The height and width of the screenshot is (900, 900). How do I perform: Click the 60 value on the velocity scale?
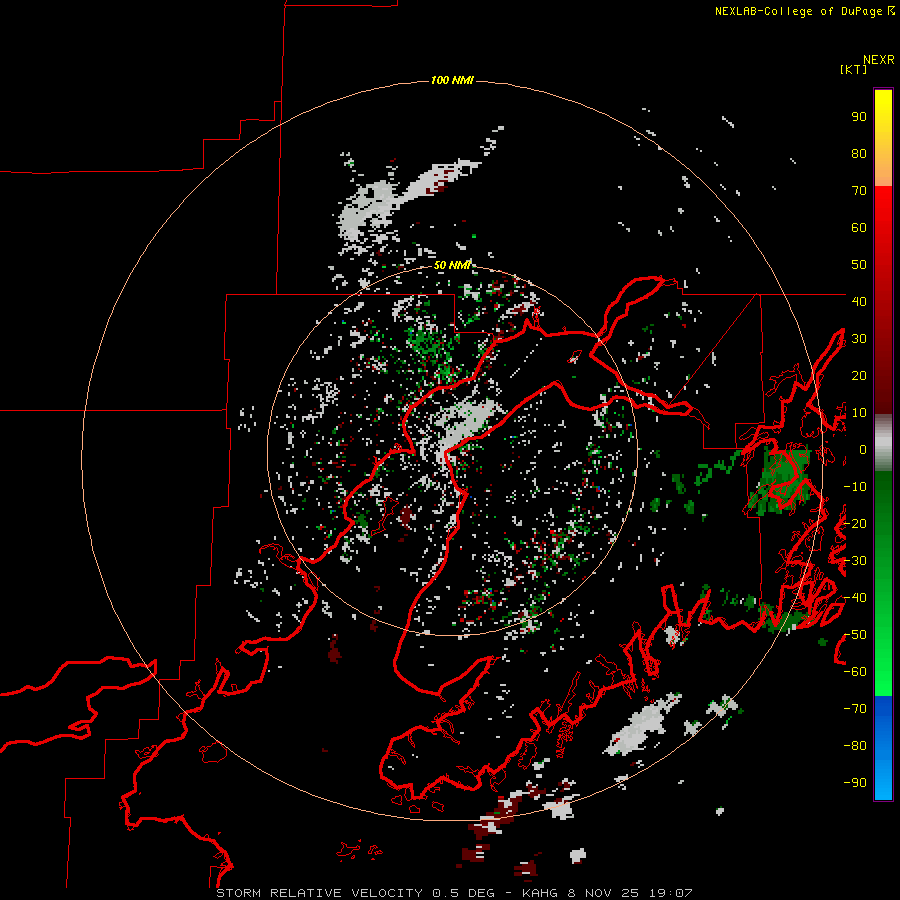click(859, 228)
